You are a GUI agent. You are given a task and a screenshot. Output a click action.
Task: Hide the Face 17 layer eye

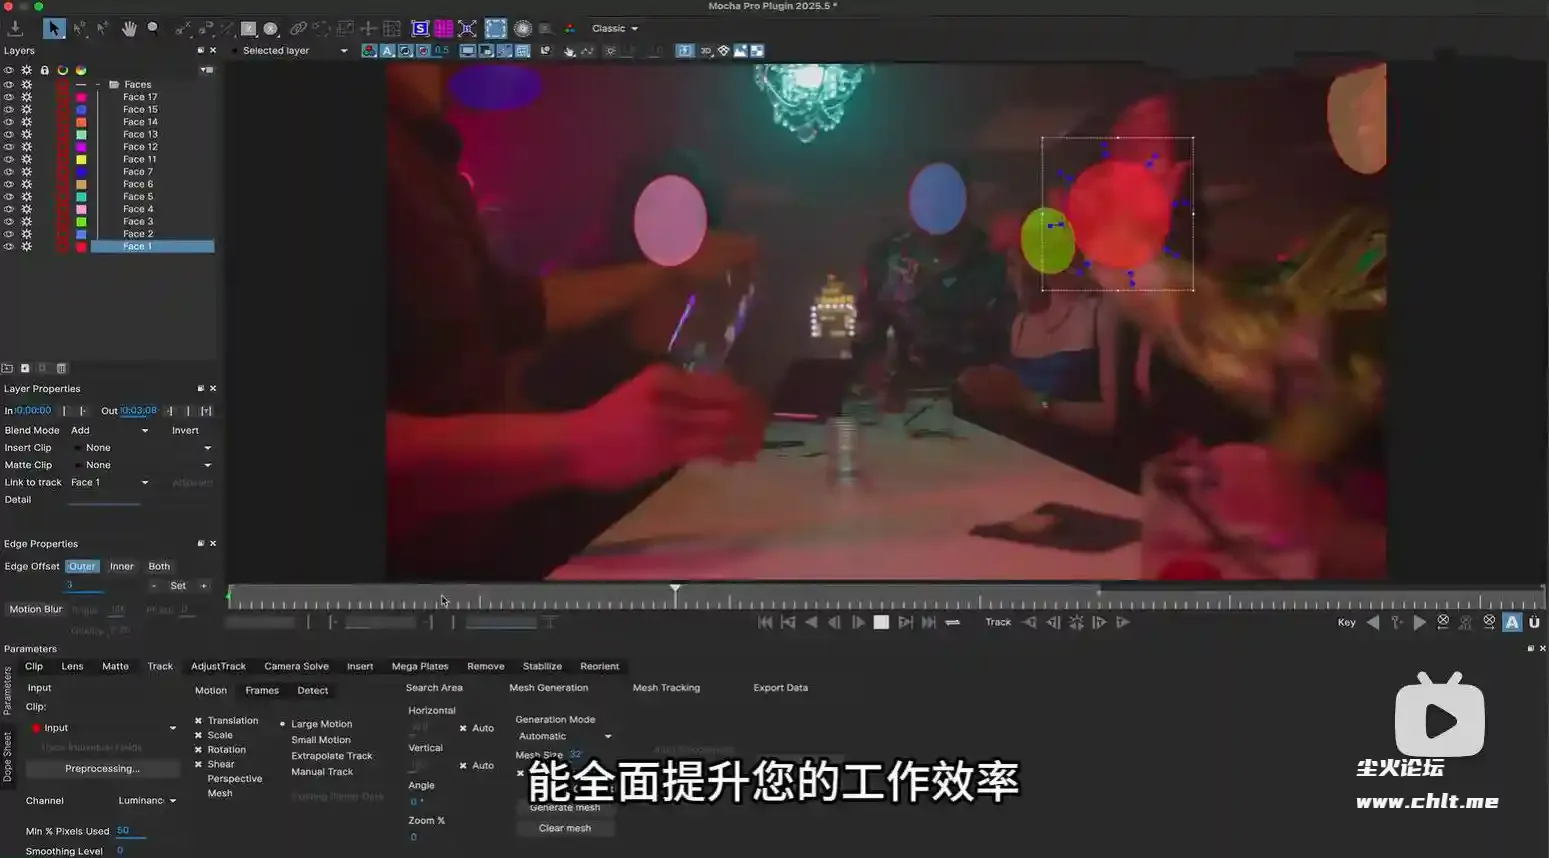[9, 97]
